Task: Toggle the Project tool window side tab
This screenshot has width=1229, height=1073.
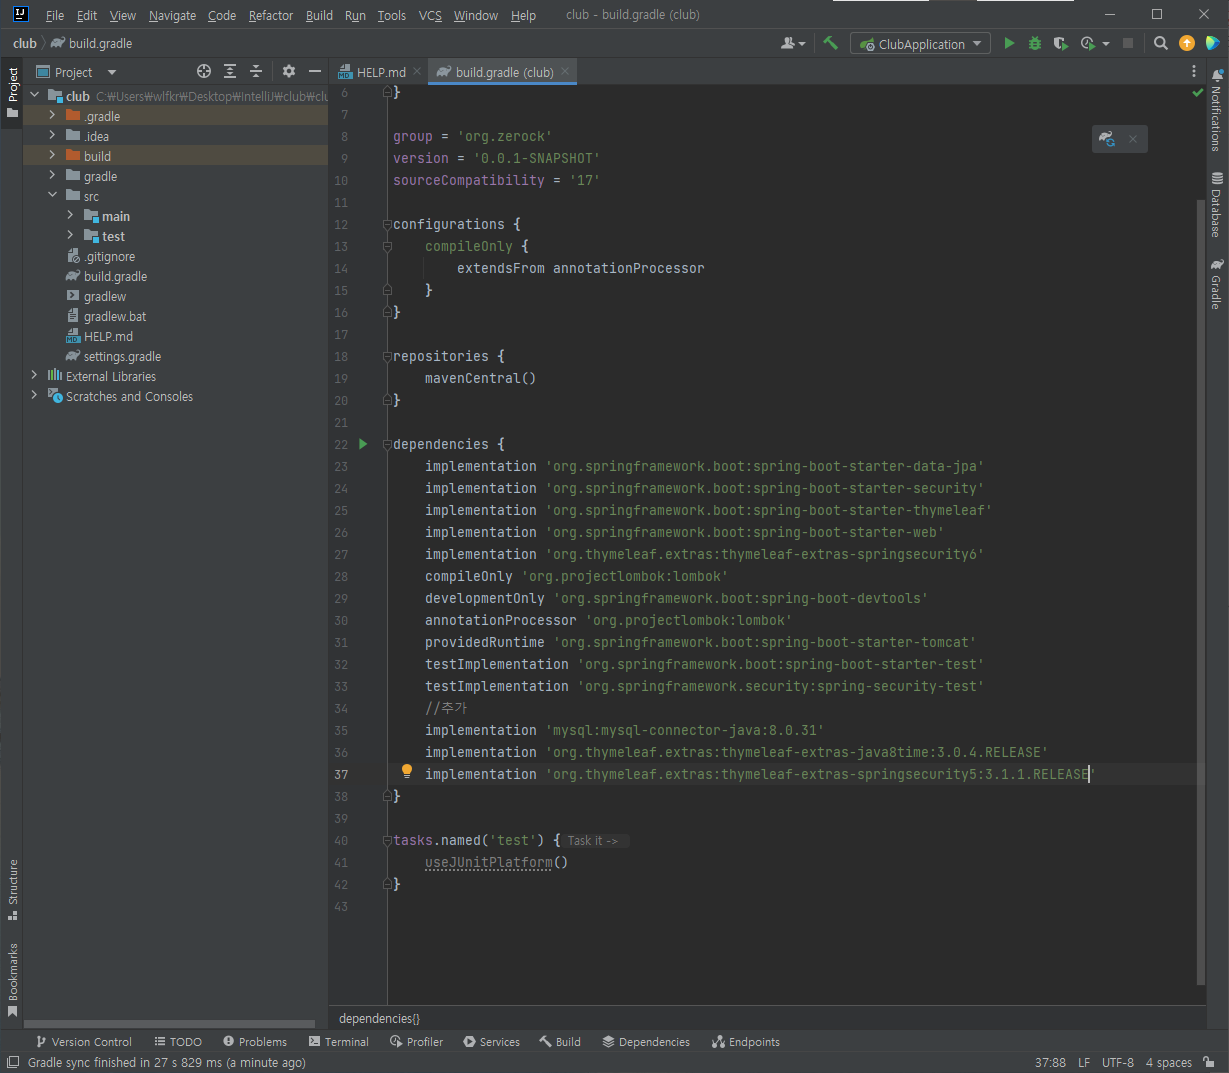Action: [x=12, y=93]
